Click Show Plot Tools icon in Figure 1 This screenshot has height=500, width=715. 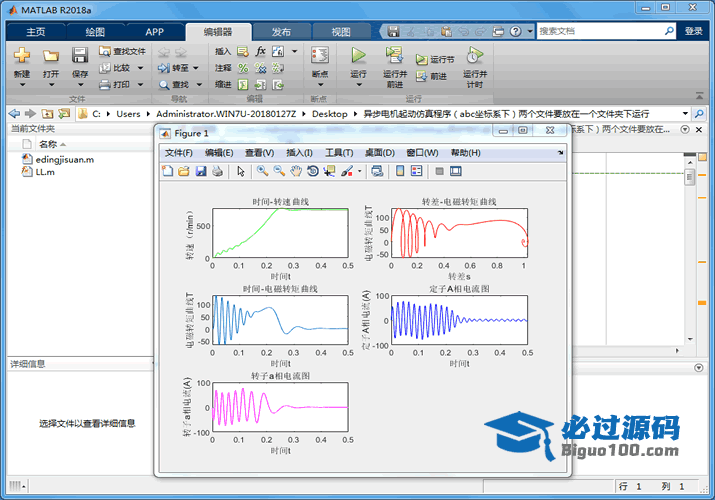[456, 171]
